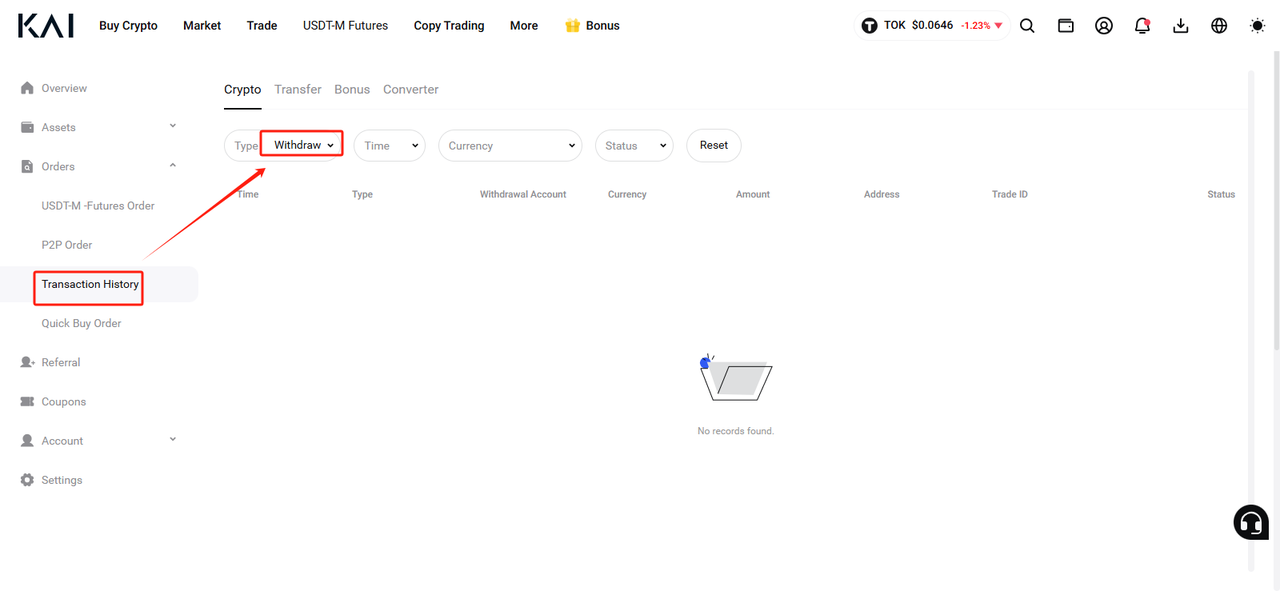Click the Withdrawal Account column header
This screenshot has width=1280, height=591.
click(523, 194)
